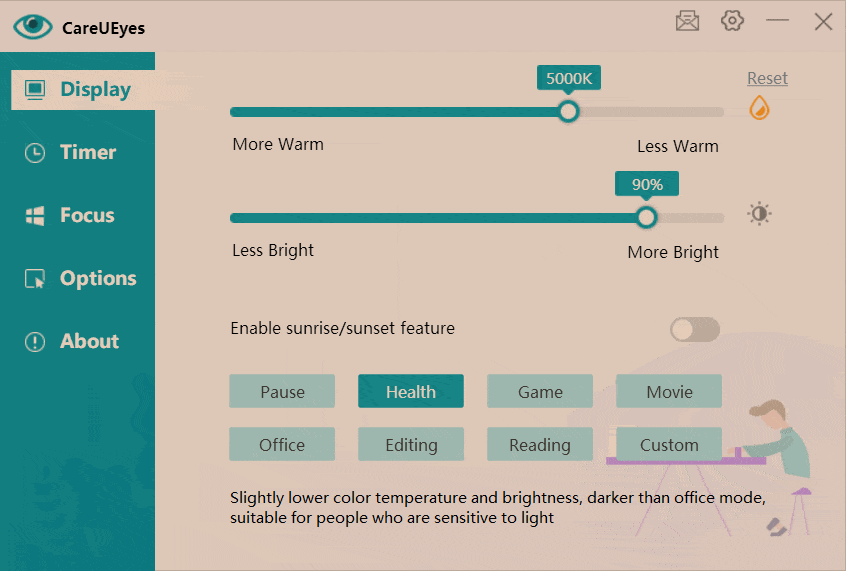The height and width of the screenshot is (571, 846).
Task: Click the windows icon beside Focus
Action: pyautogui.click(x=35, y=216)
